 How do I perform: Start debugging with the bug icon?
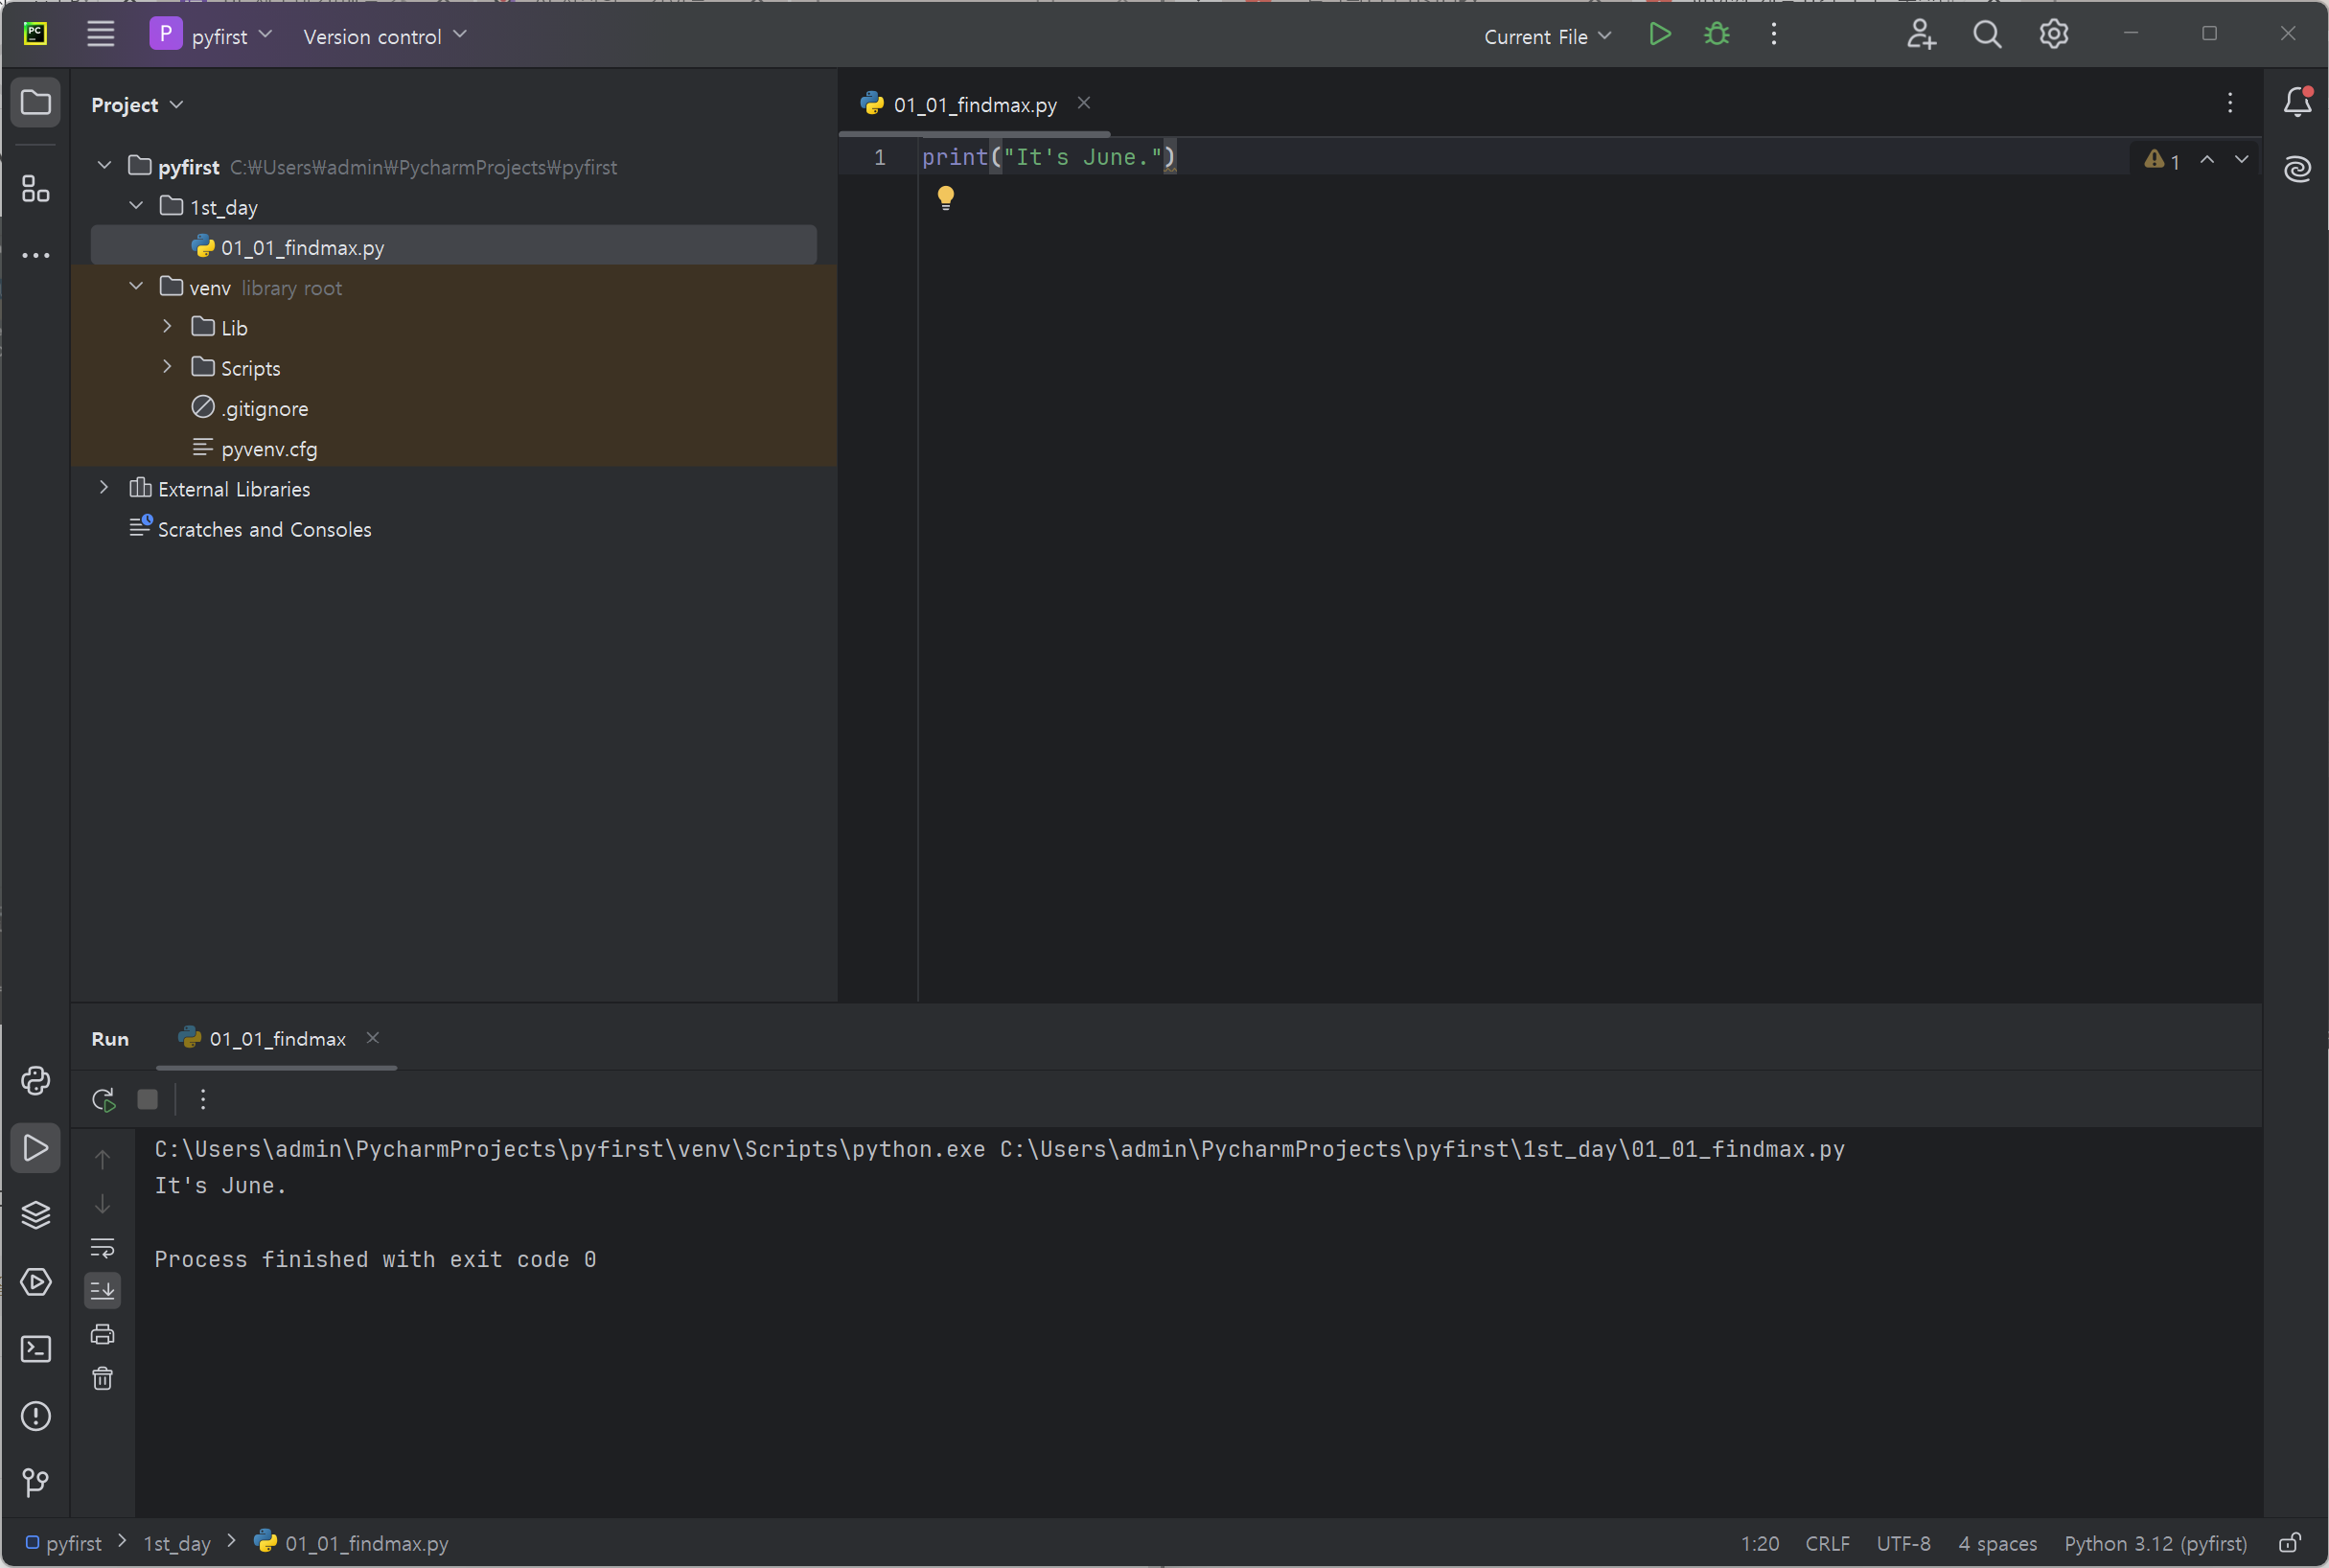coord(1717,35)
